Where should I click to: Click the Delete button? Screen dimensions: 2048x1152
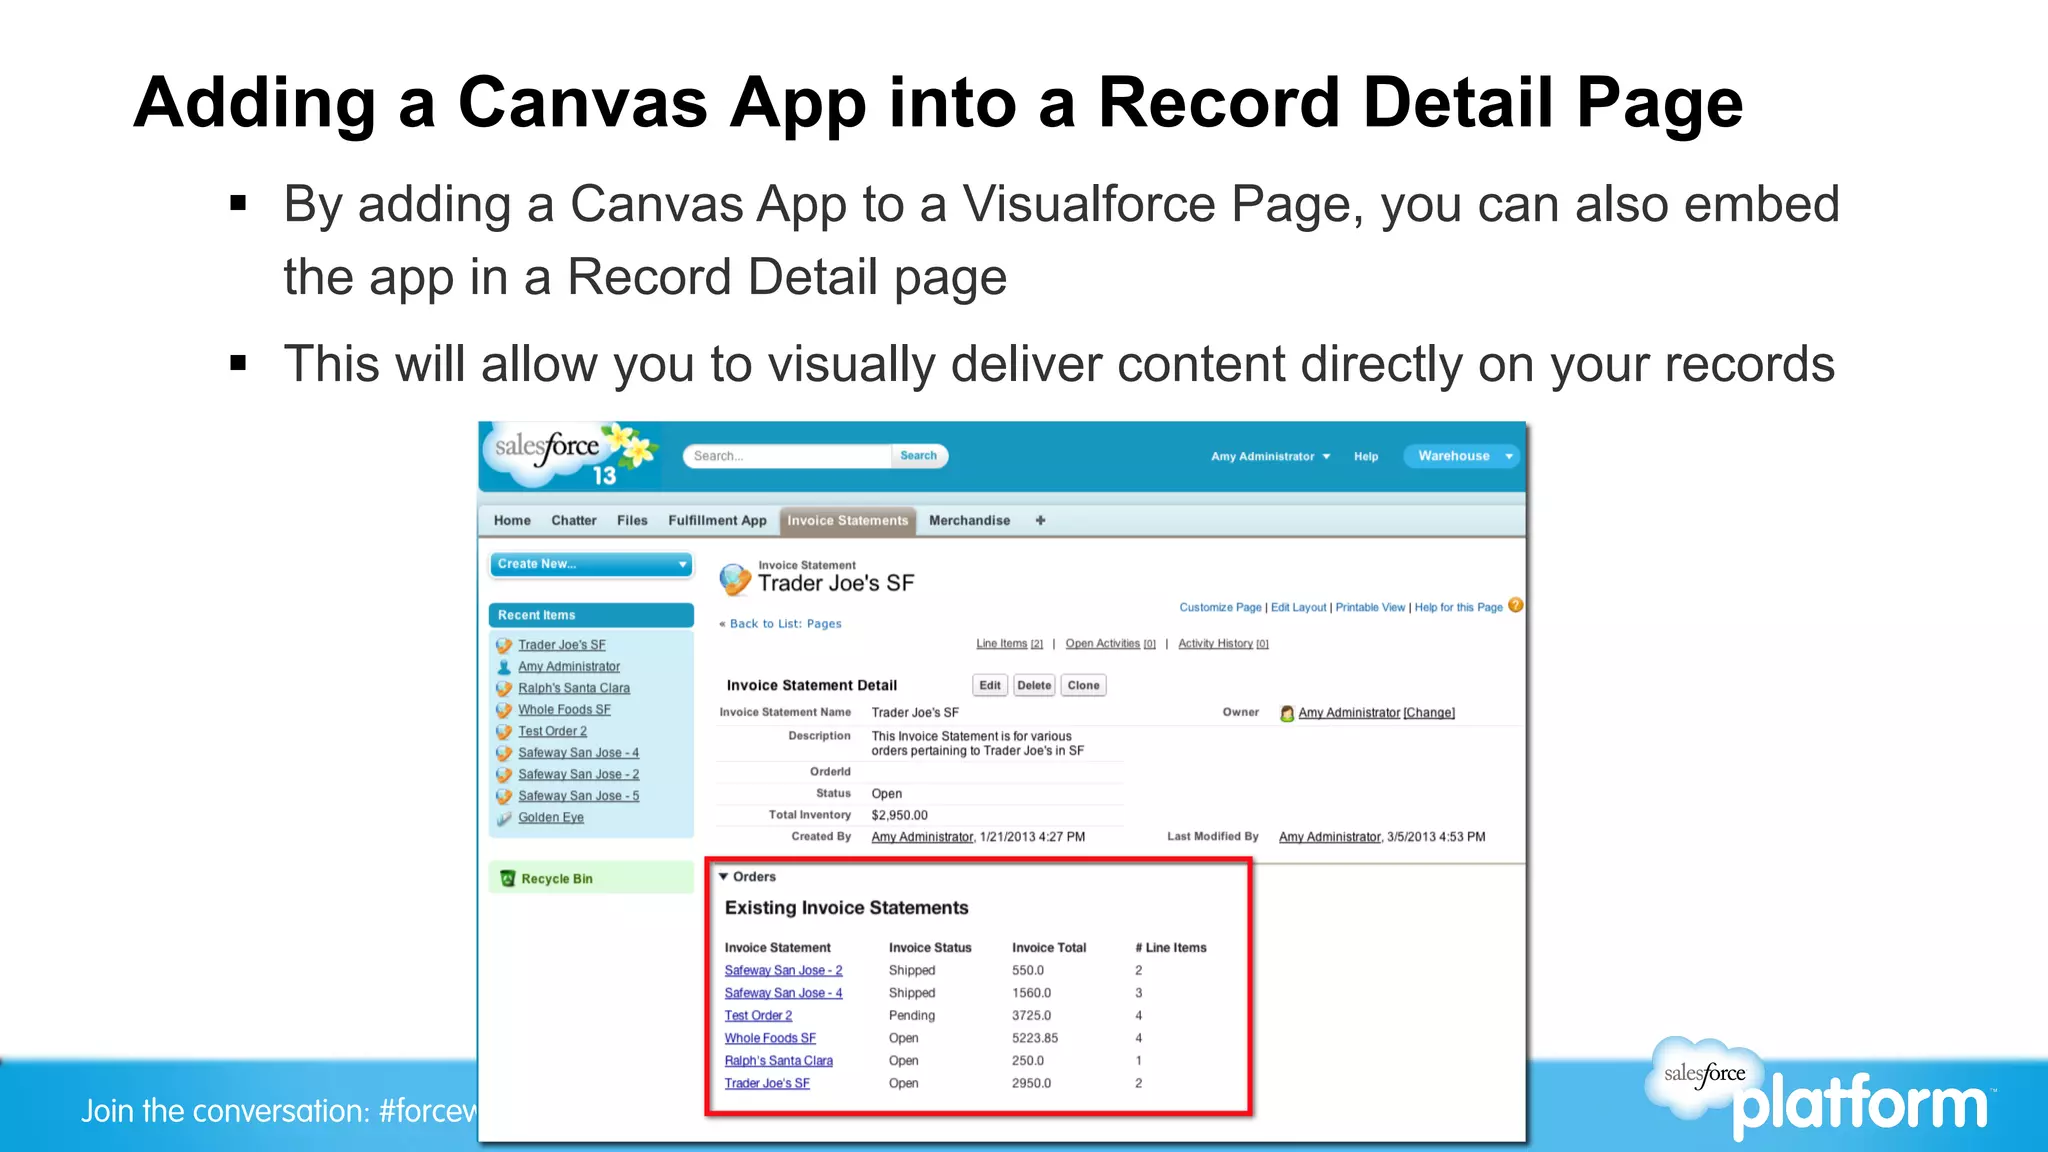point(1034,685)
